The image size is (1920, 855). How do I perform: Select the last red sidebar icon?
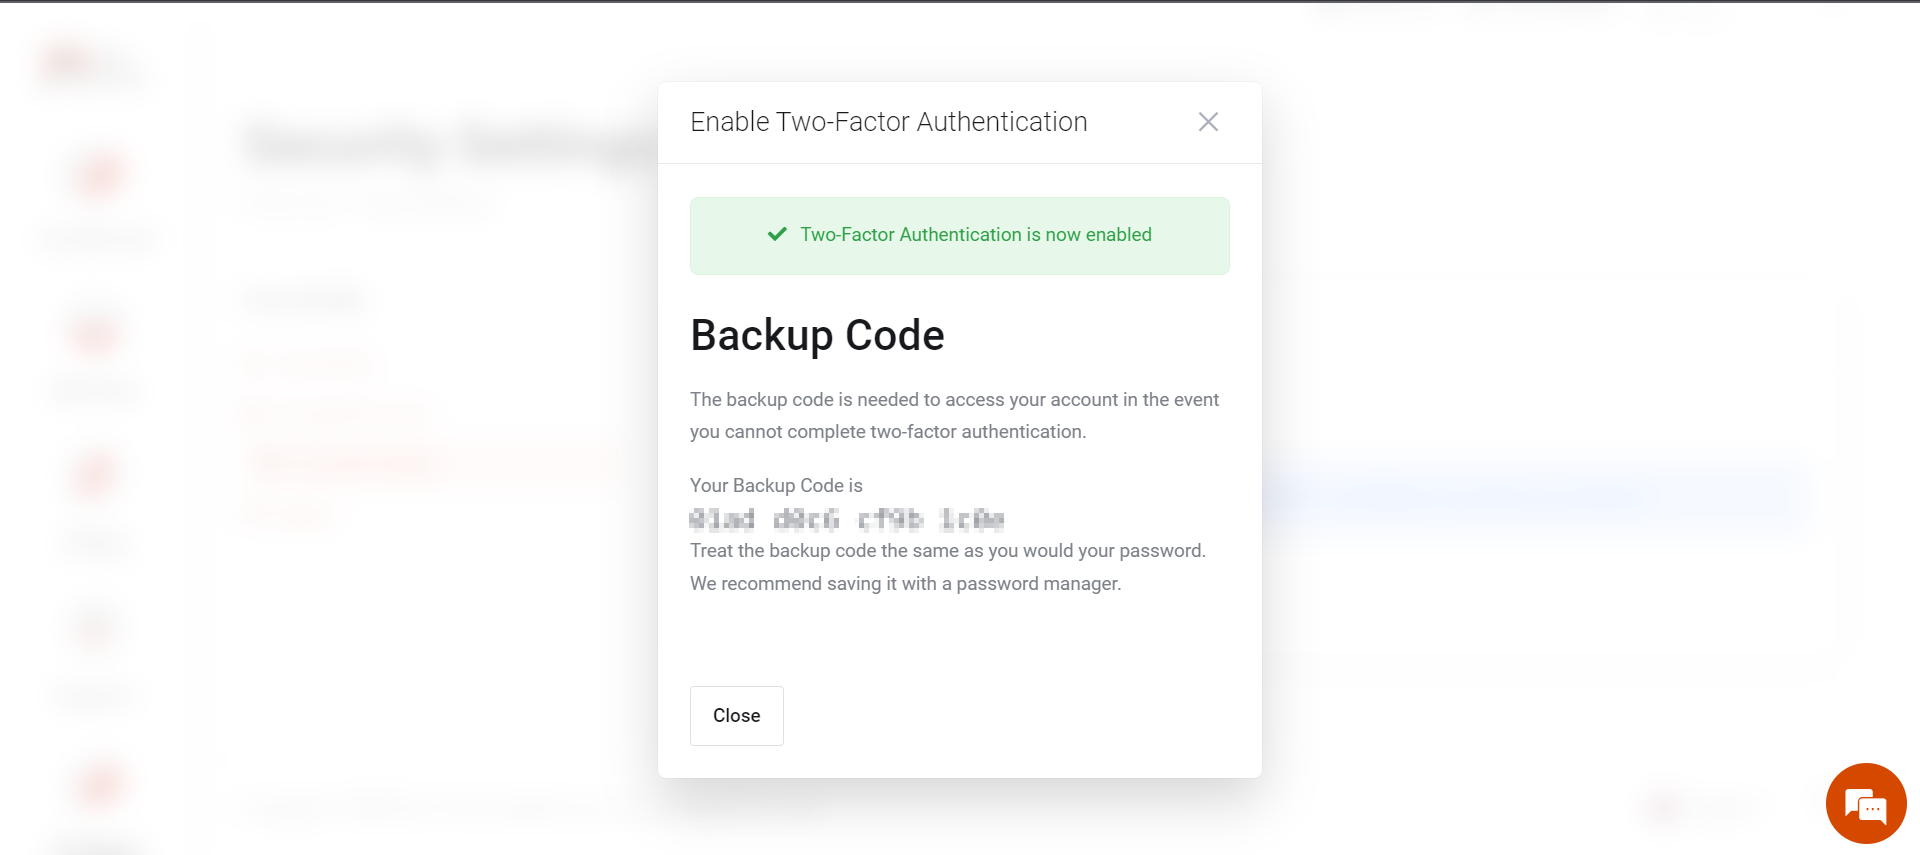click(98, 785)
